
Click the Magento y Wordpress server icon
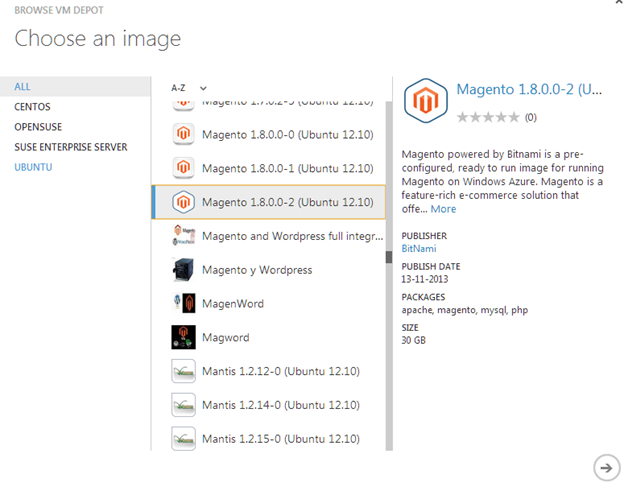[x=182, y=270]
